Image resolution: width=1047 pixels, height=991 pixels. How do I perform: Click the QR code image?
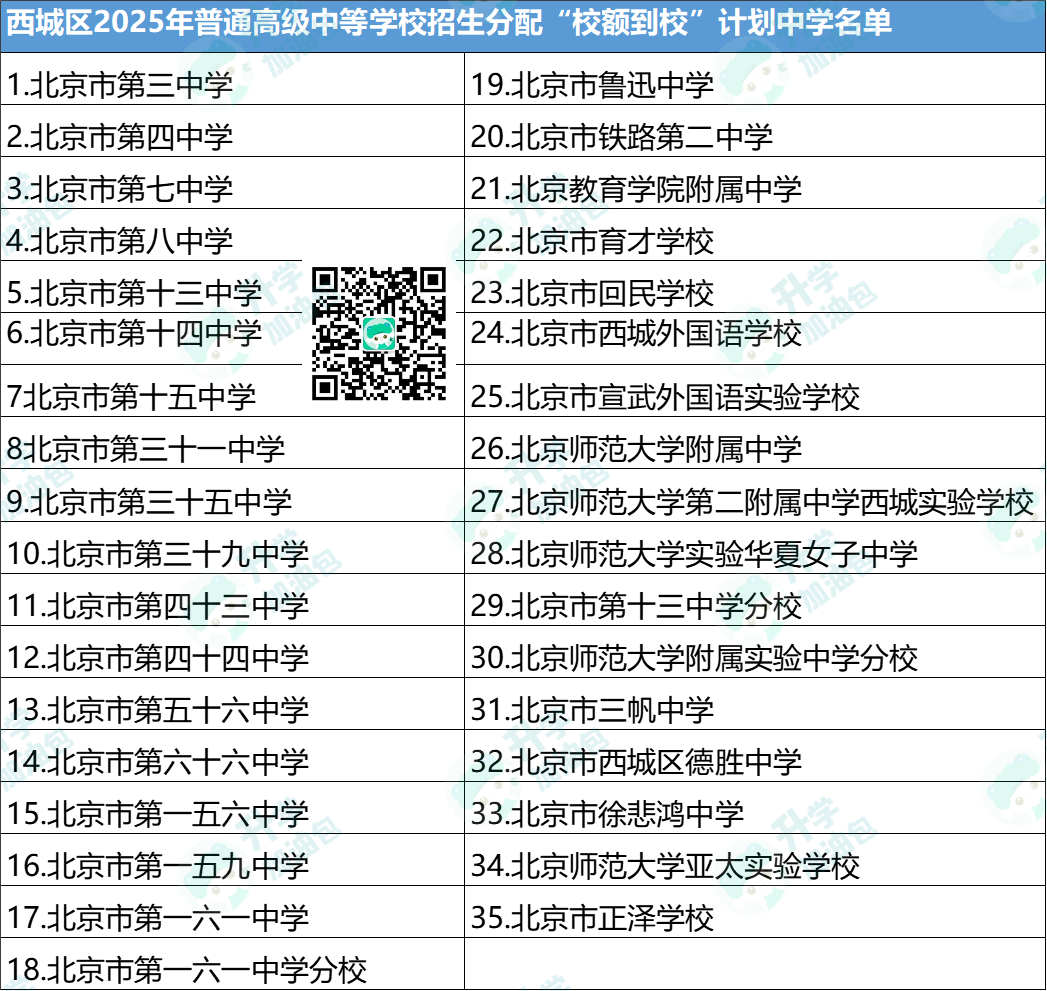(x=379, y=333)
